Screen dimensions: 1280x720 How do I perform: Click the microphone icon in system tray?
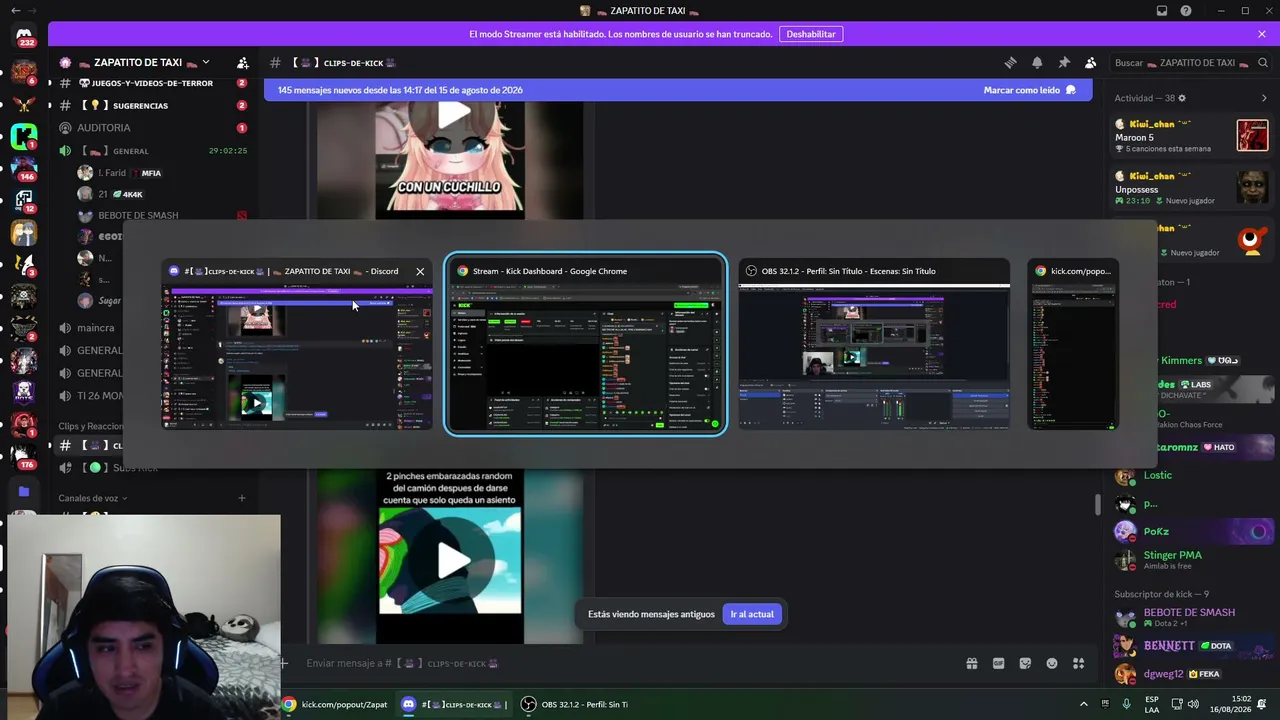(1127, 704)
